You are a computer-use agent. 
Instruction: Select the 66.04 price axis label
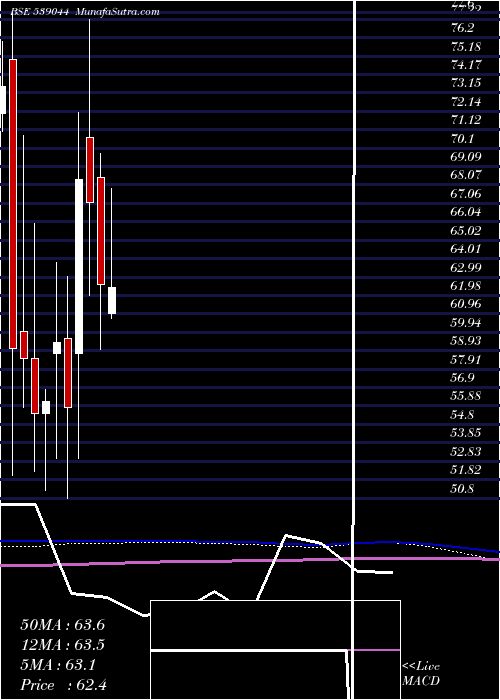[467, 212]
